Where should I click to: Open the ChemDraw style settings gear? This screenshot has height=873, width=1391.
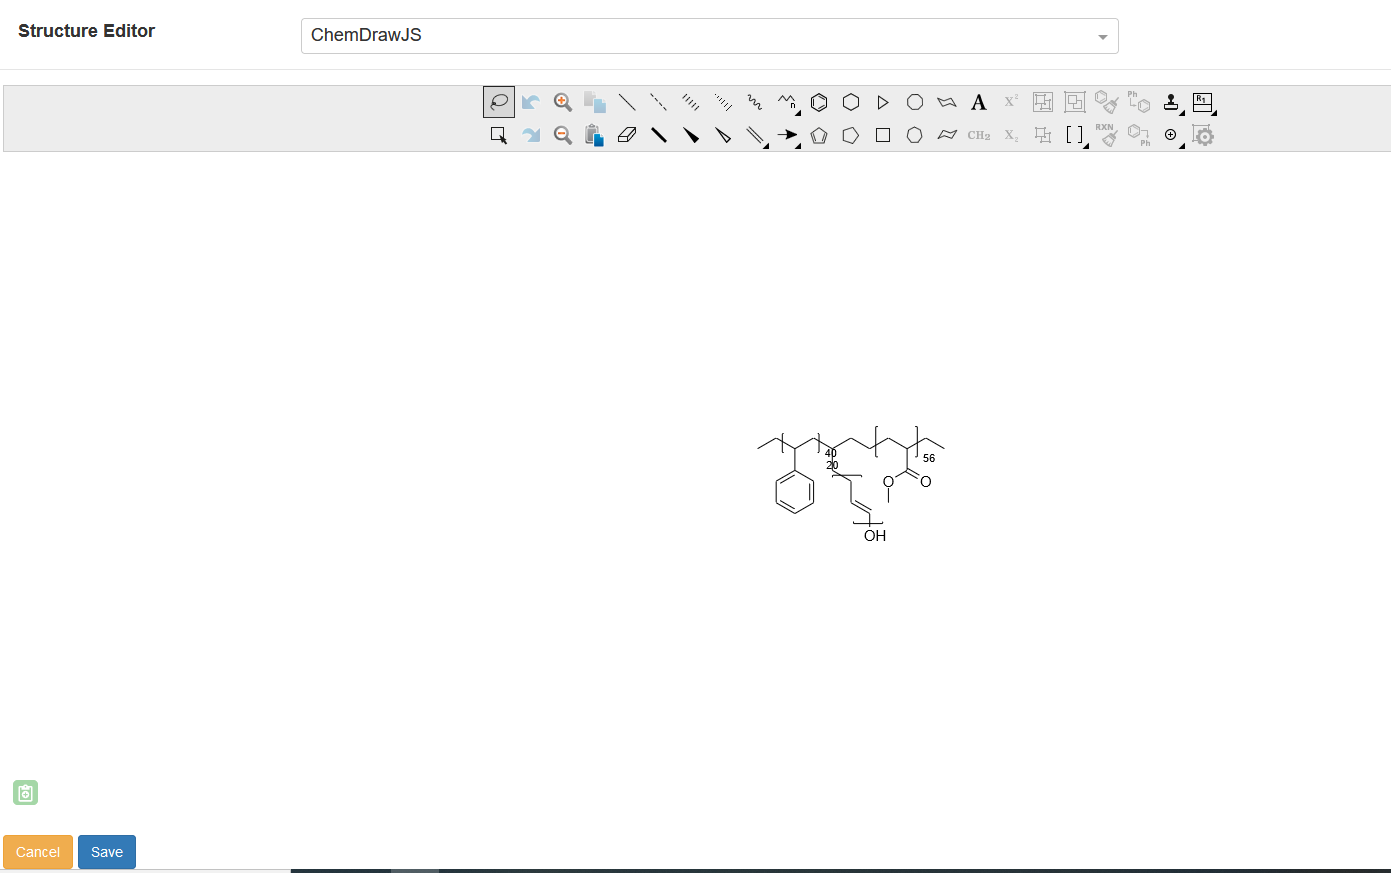(1203, 135)
